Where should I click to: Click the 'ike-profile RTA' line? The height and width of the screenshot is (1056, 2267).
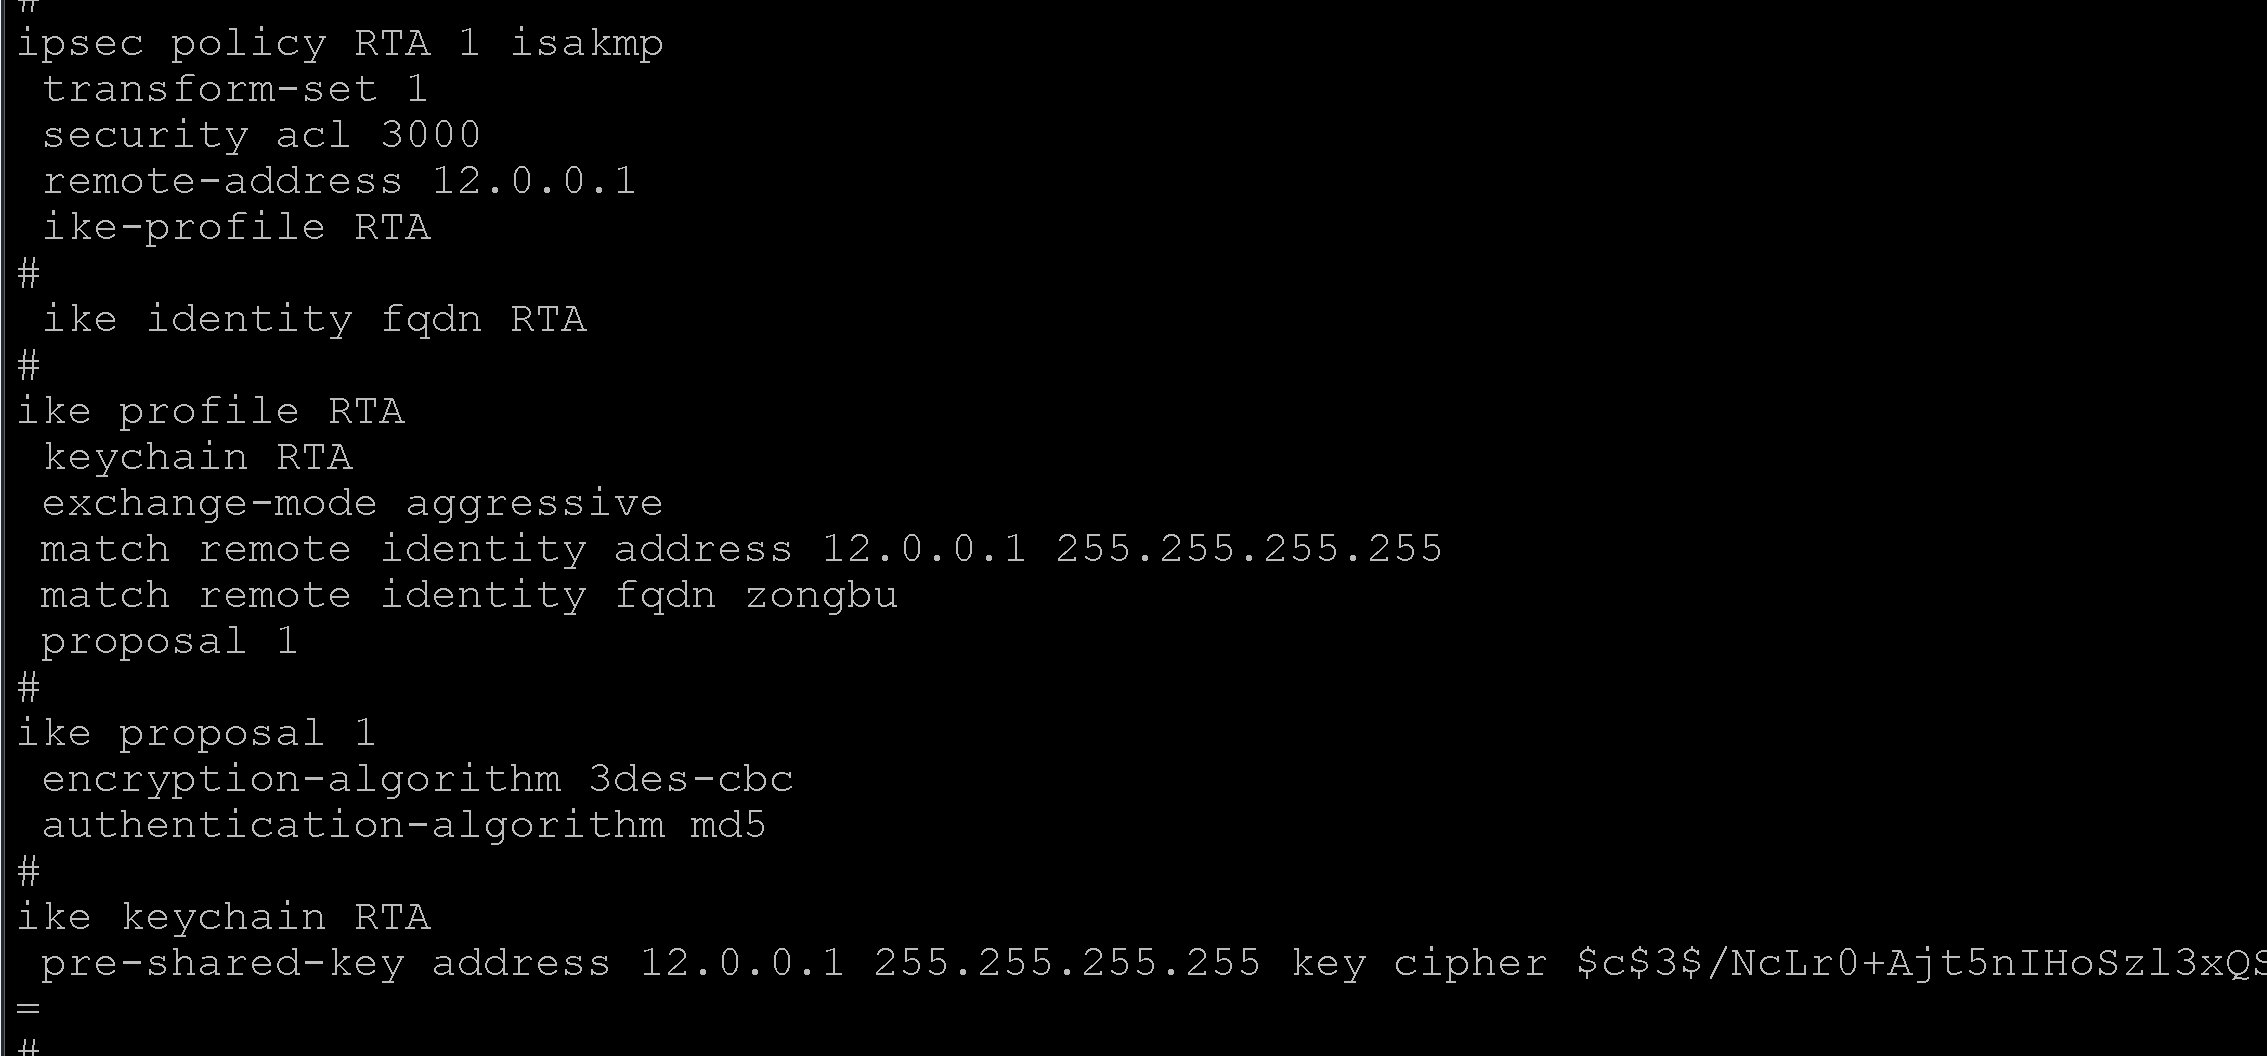(236, 228)
